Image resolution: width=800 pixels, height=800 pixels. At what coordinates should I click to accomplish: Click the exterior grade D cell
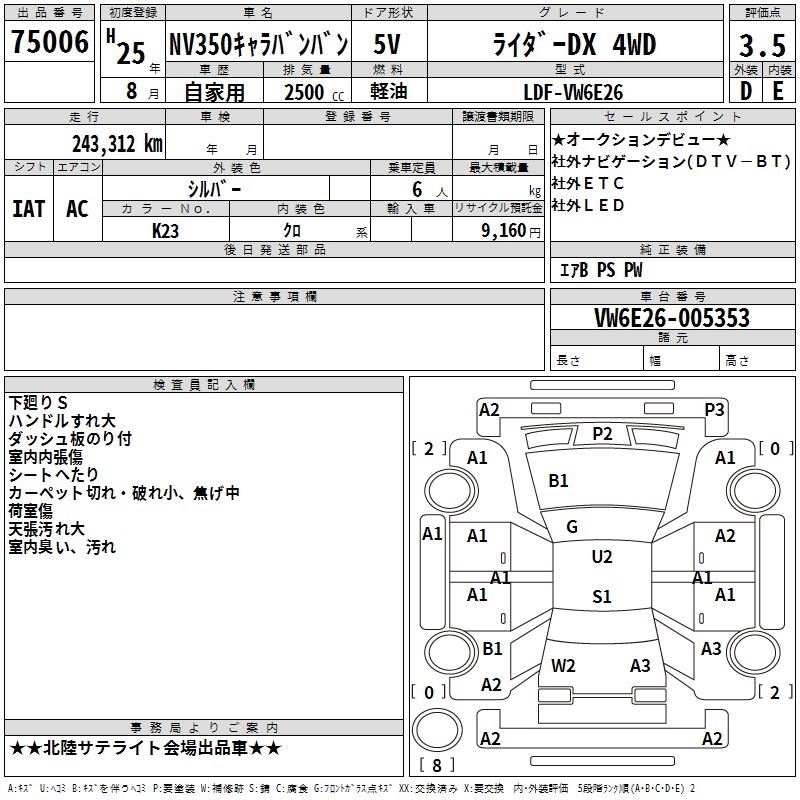coord(746,91)
